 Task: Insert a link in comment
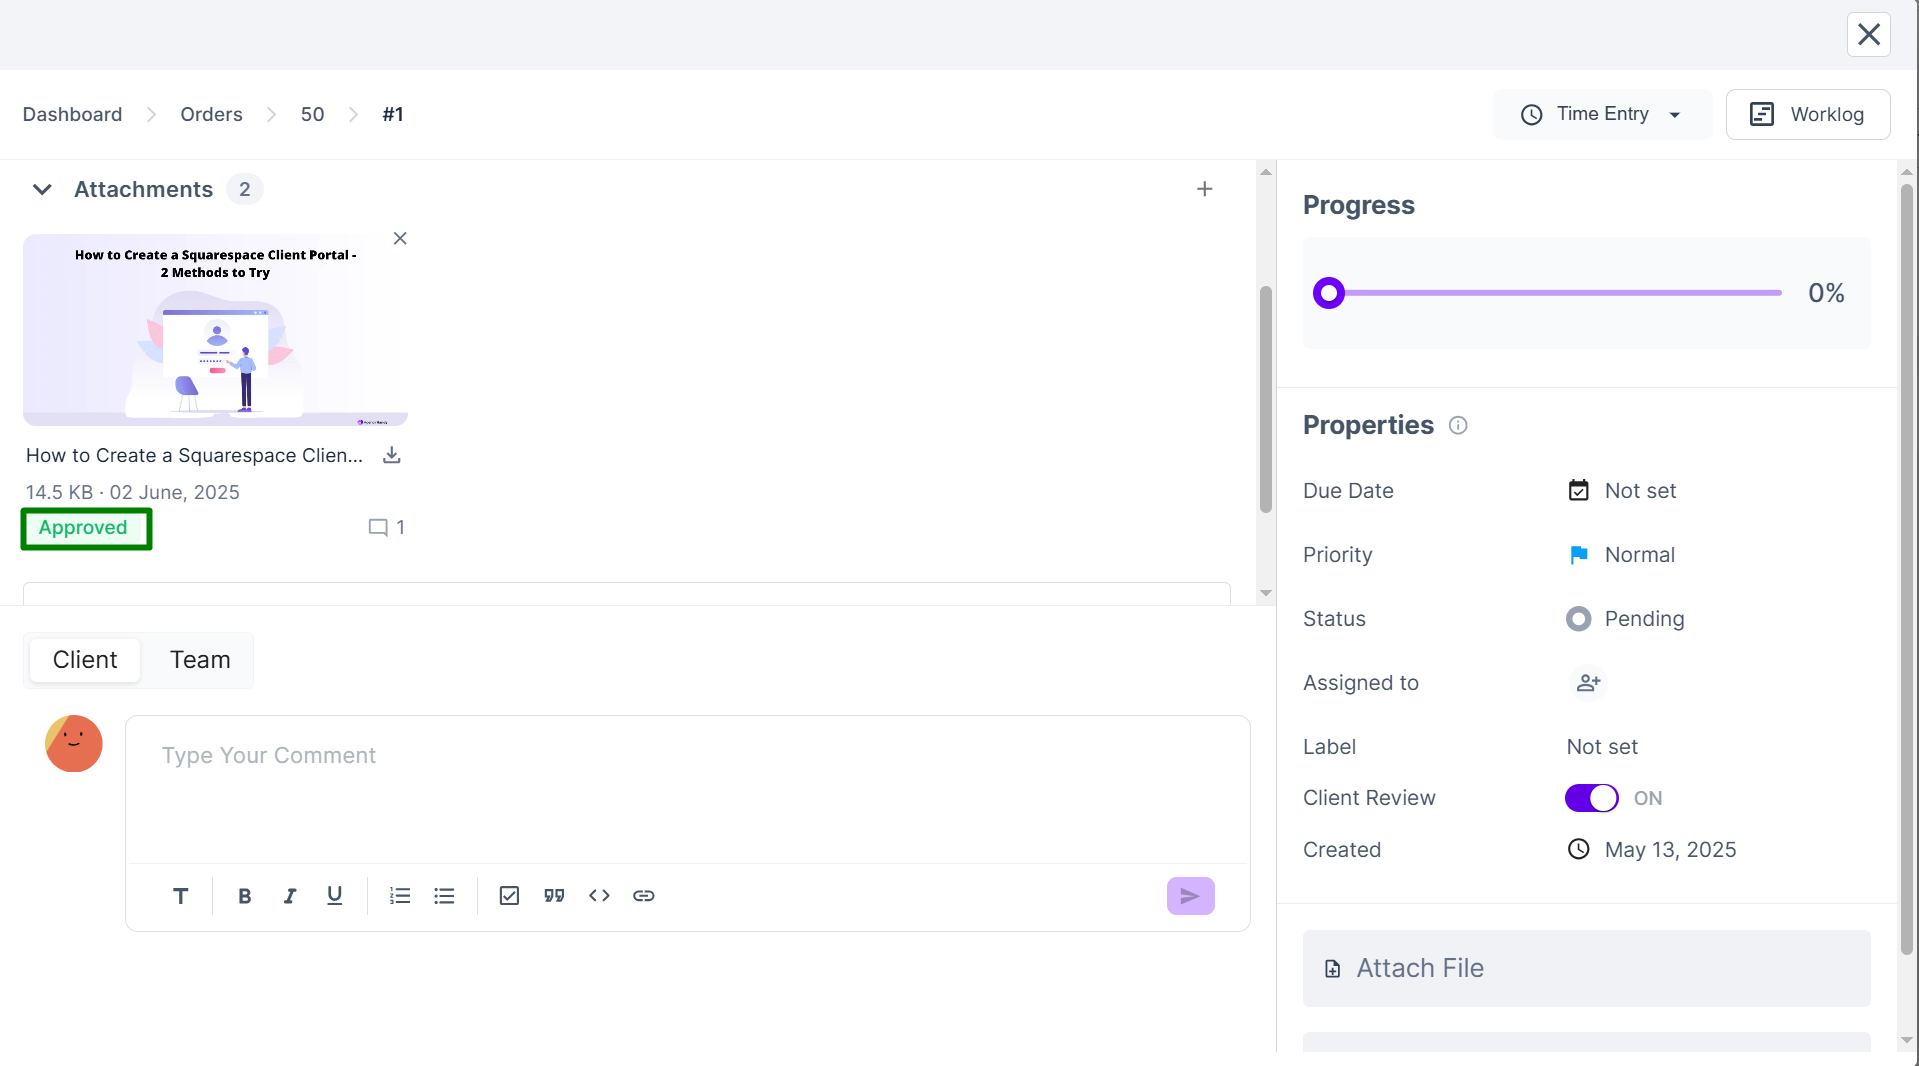pyautogui.click(x=643, y=896)
